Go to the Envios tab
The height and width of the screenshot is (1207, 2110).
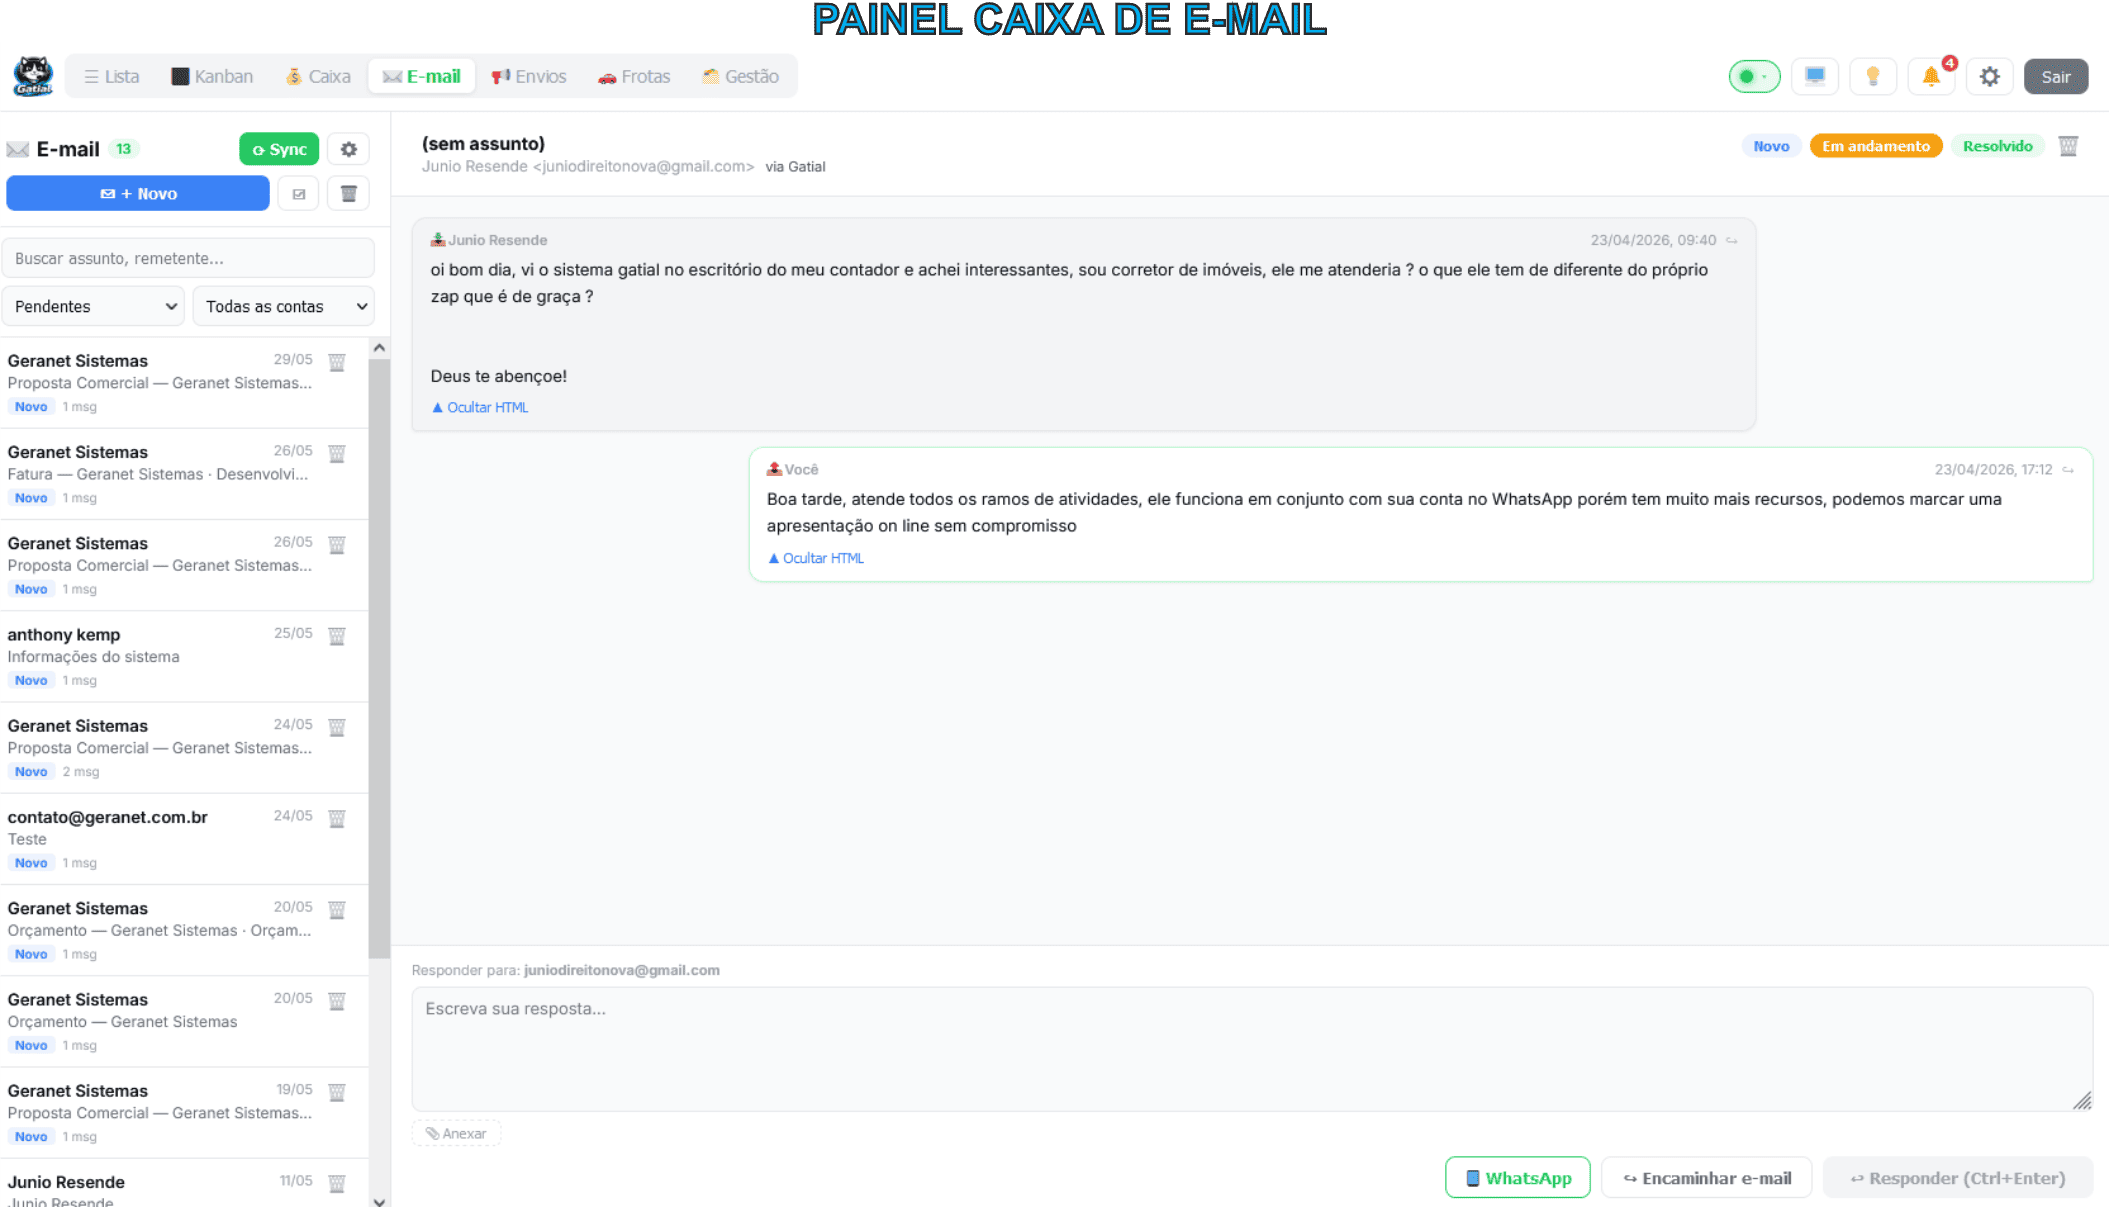529,76
